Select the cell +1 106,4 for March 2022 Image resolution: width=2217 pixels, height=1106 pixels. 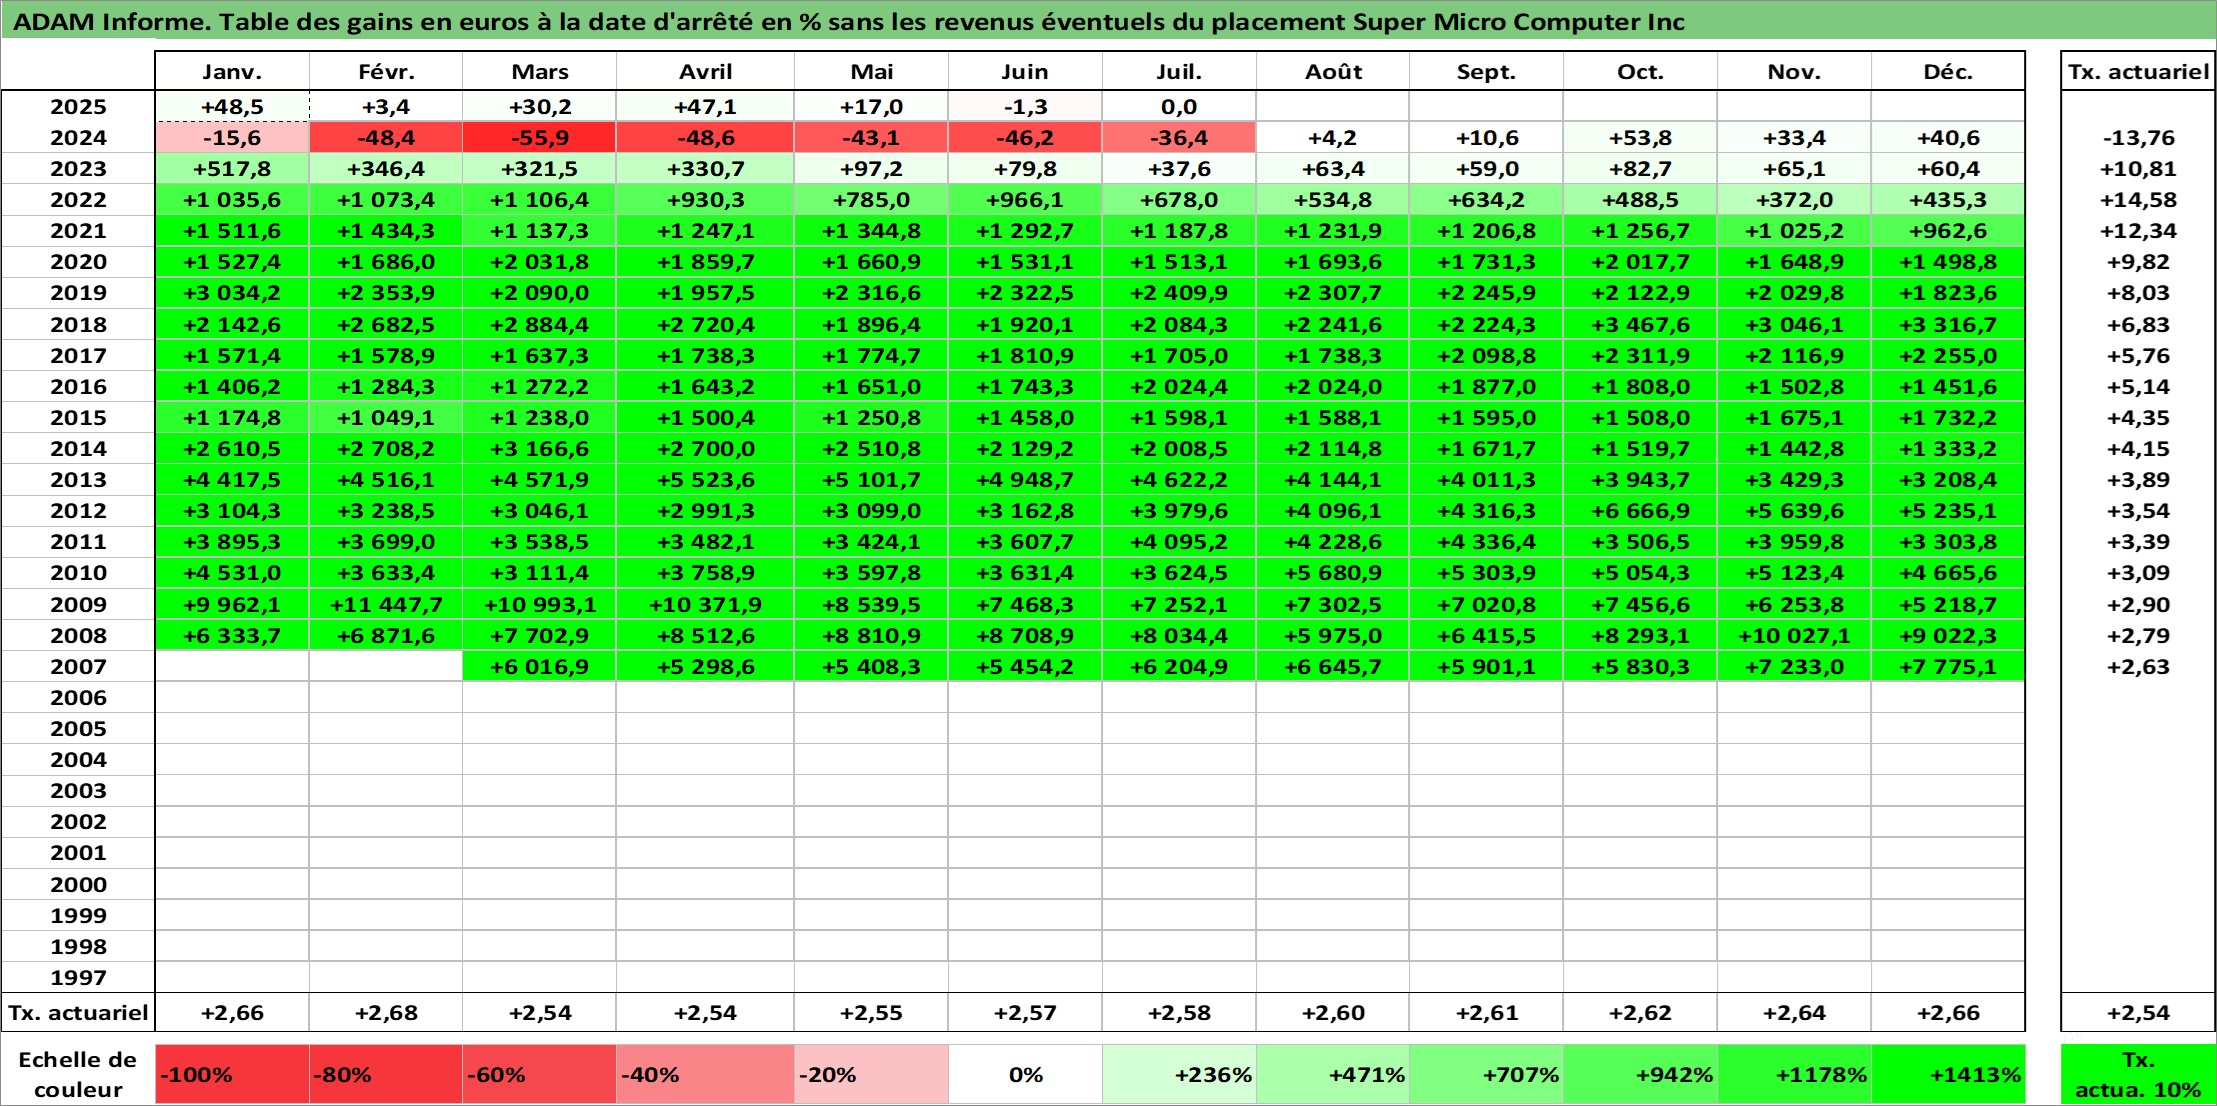pos(540,200)
